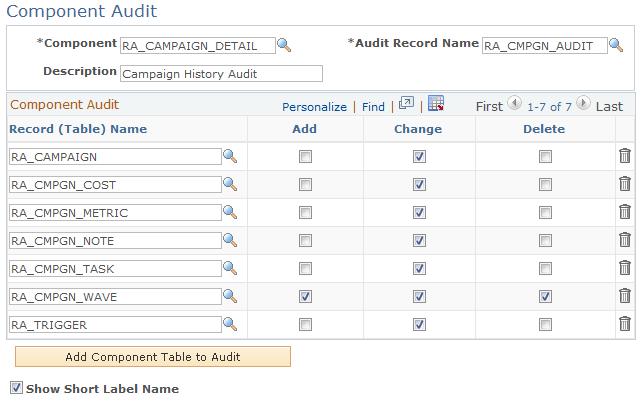This screenshot has height=399, width=642.
Task: Uncheck Change audit for RA_CMPGN_METRIC
Action: click(419, 212)
